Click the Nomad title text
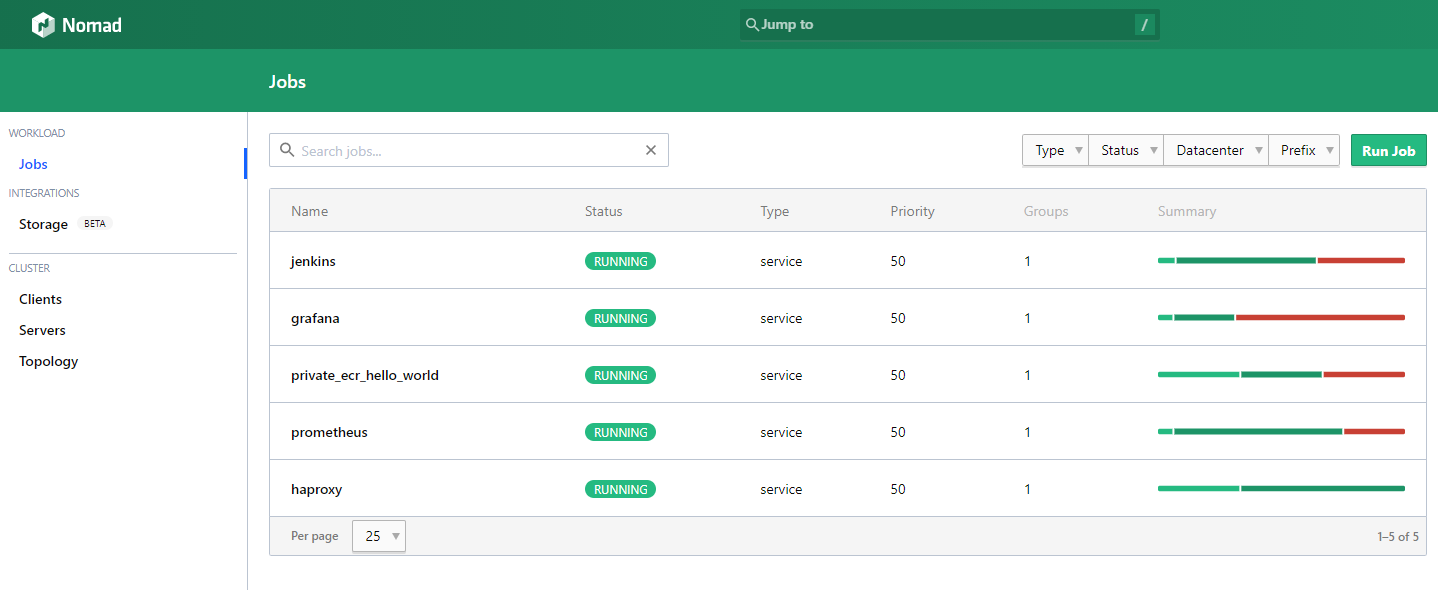The image size is (1438, 590). [92, 25]
